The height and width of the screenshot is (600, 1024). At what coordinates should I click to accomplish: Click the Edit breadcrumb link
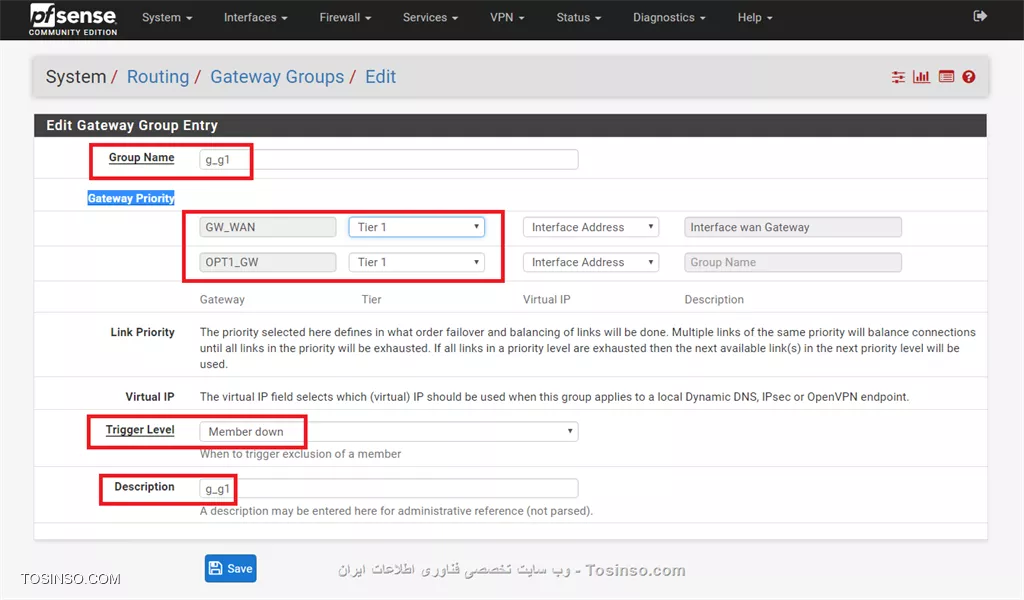[x=380, y=77]
